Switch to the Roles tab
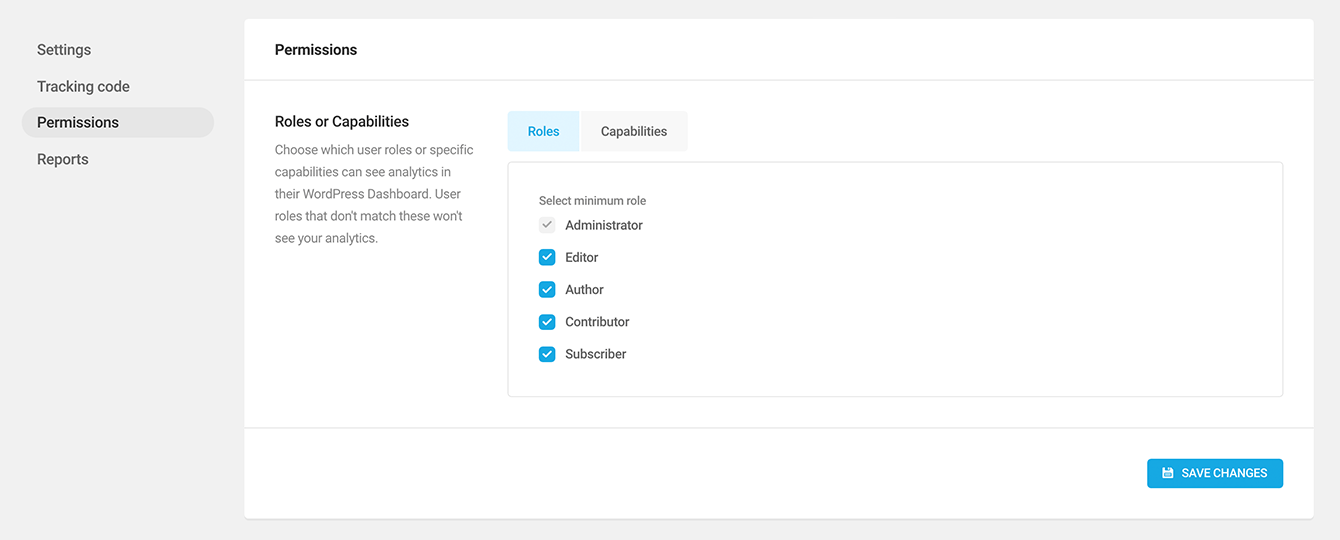 tap(543, 131)
